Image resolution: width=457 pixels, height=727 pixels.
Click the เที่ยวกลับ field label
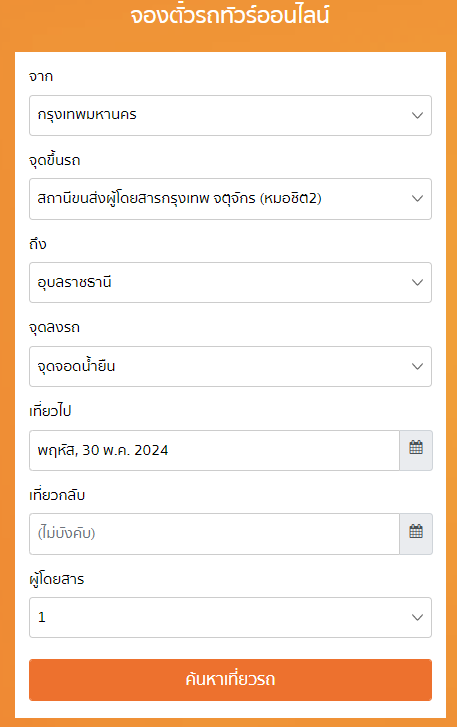[x=57, y=495]
